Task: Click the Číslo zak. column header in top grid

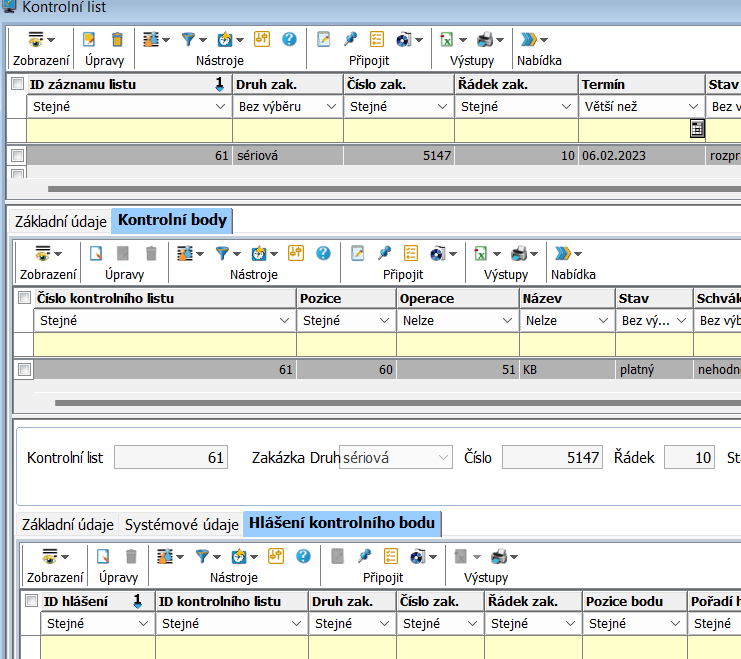Action: (397, 84)
